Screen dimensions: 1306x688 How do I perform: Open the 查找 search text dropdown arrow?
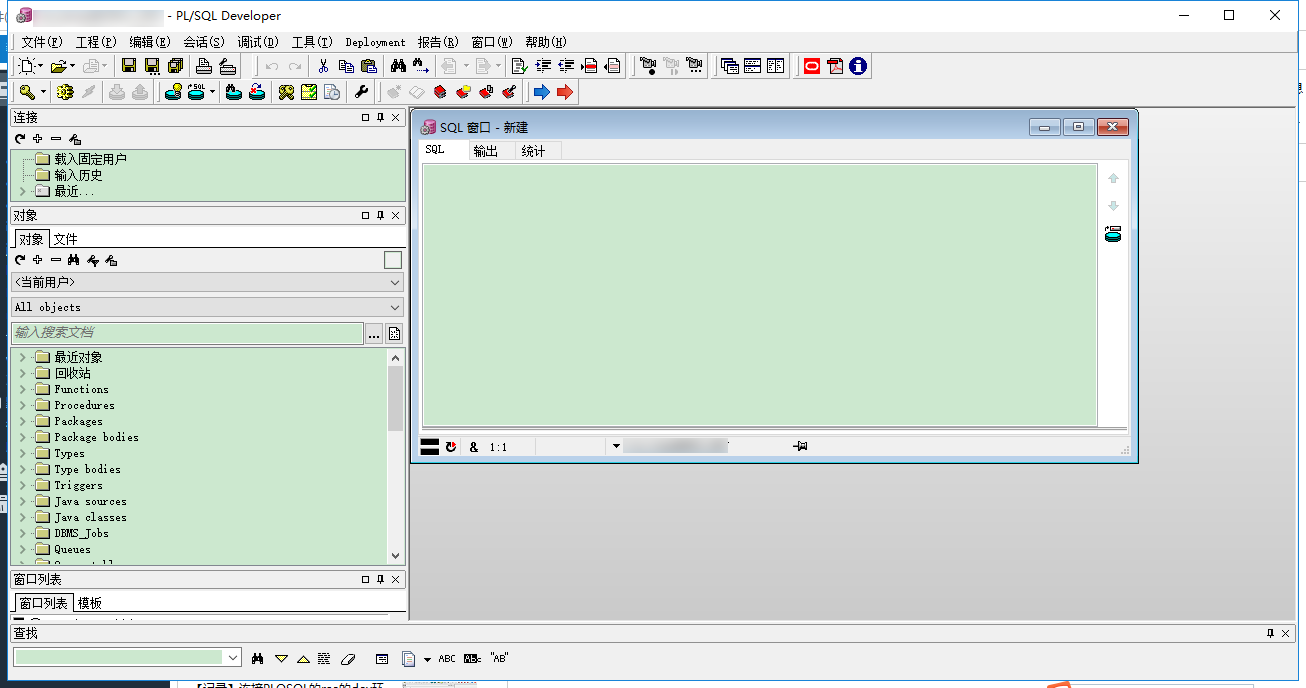(233, 658)
